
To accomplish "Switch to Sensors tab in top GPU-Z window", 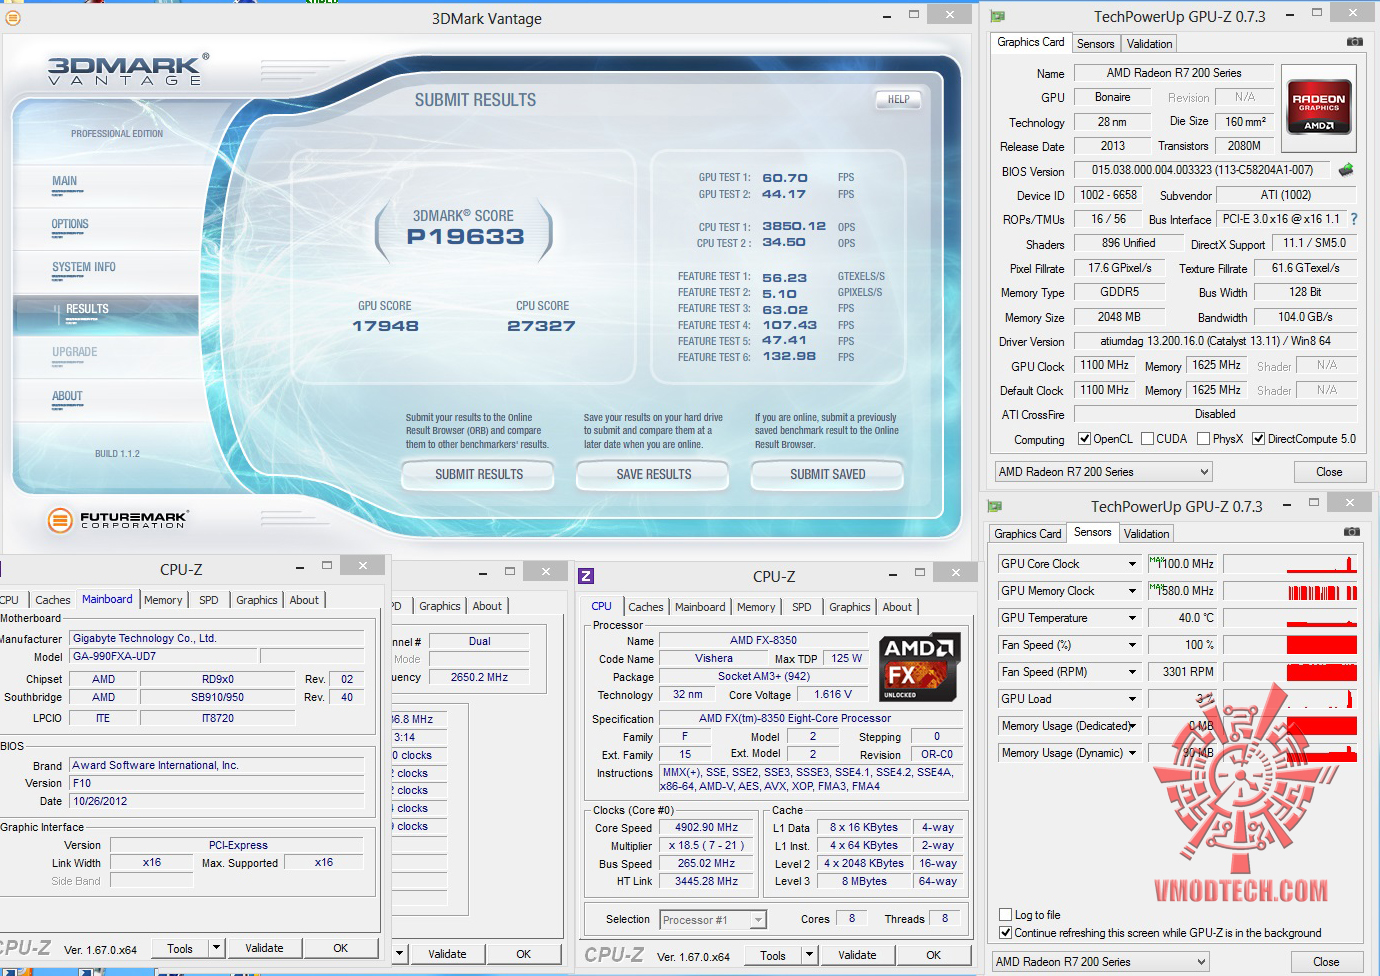I will (1095, 44).
